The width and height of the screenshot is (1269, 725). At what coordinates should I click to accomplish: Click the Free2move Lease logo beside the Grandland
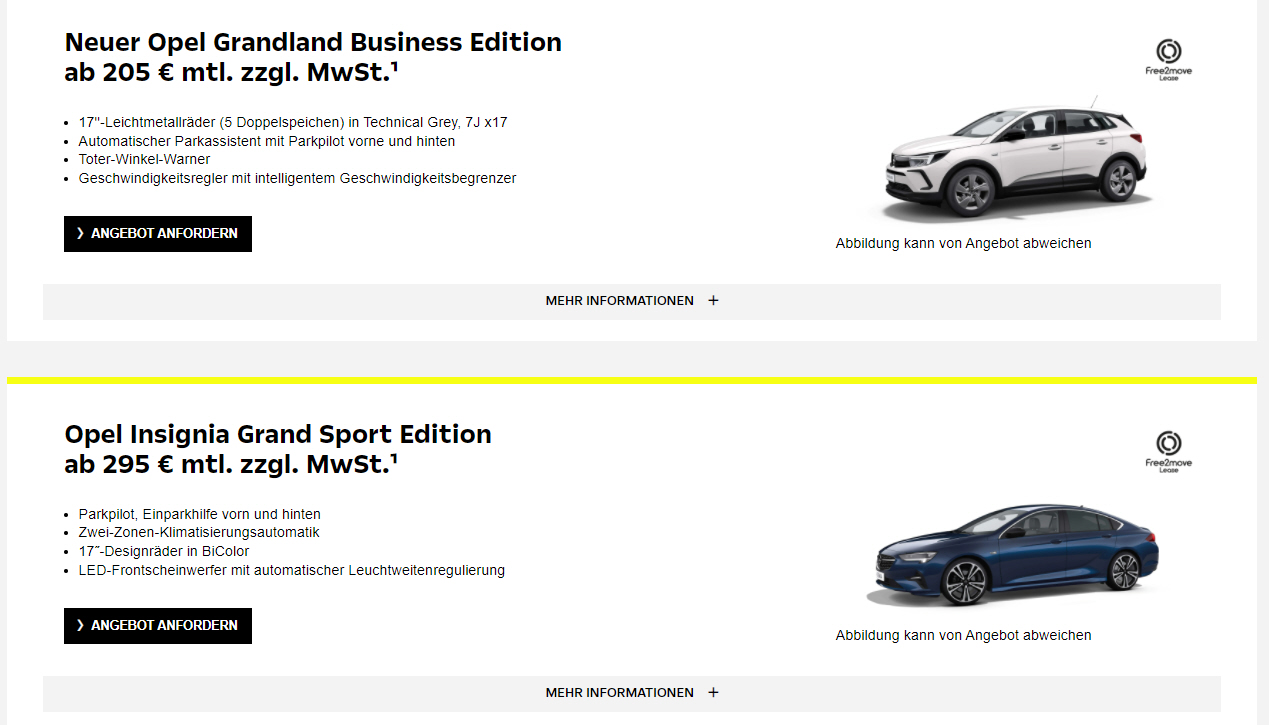tap(1168, 59)
